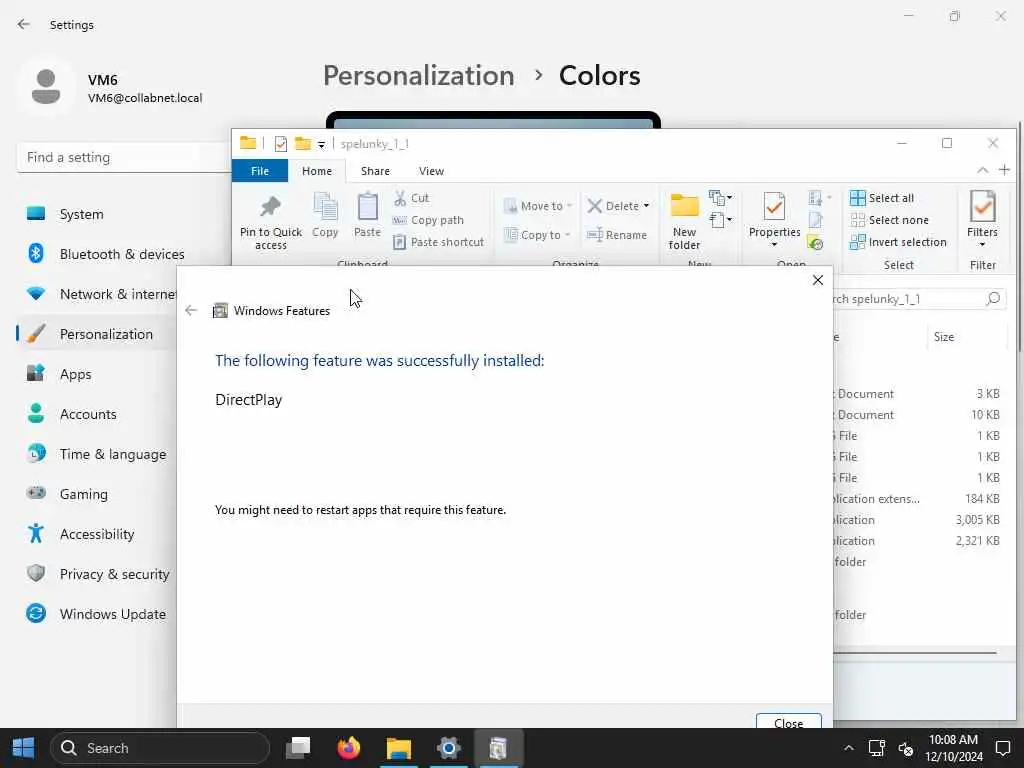Click Rename in Organize group
The height and width of the screenshot is (768, 1024).
[x=617, y=235]
